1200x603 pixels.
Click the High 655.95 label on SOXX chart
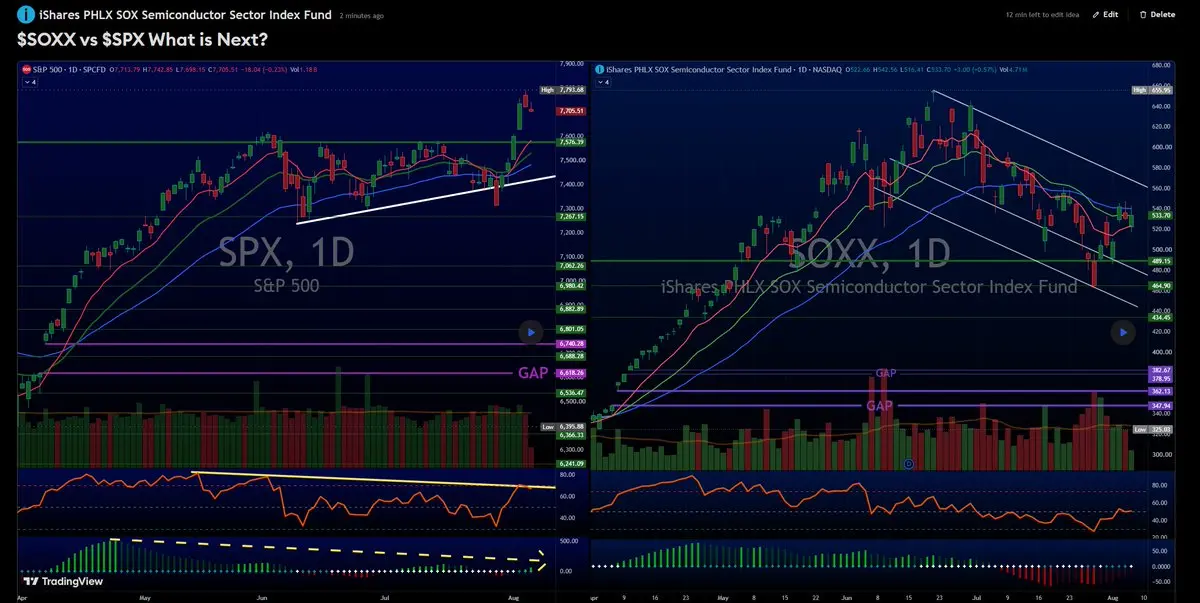click(1153, 90)
